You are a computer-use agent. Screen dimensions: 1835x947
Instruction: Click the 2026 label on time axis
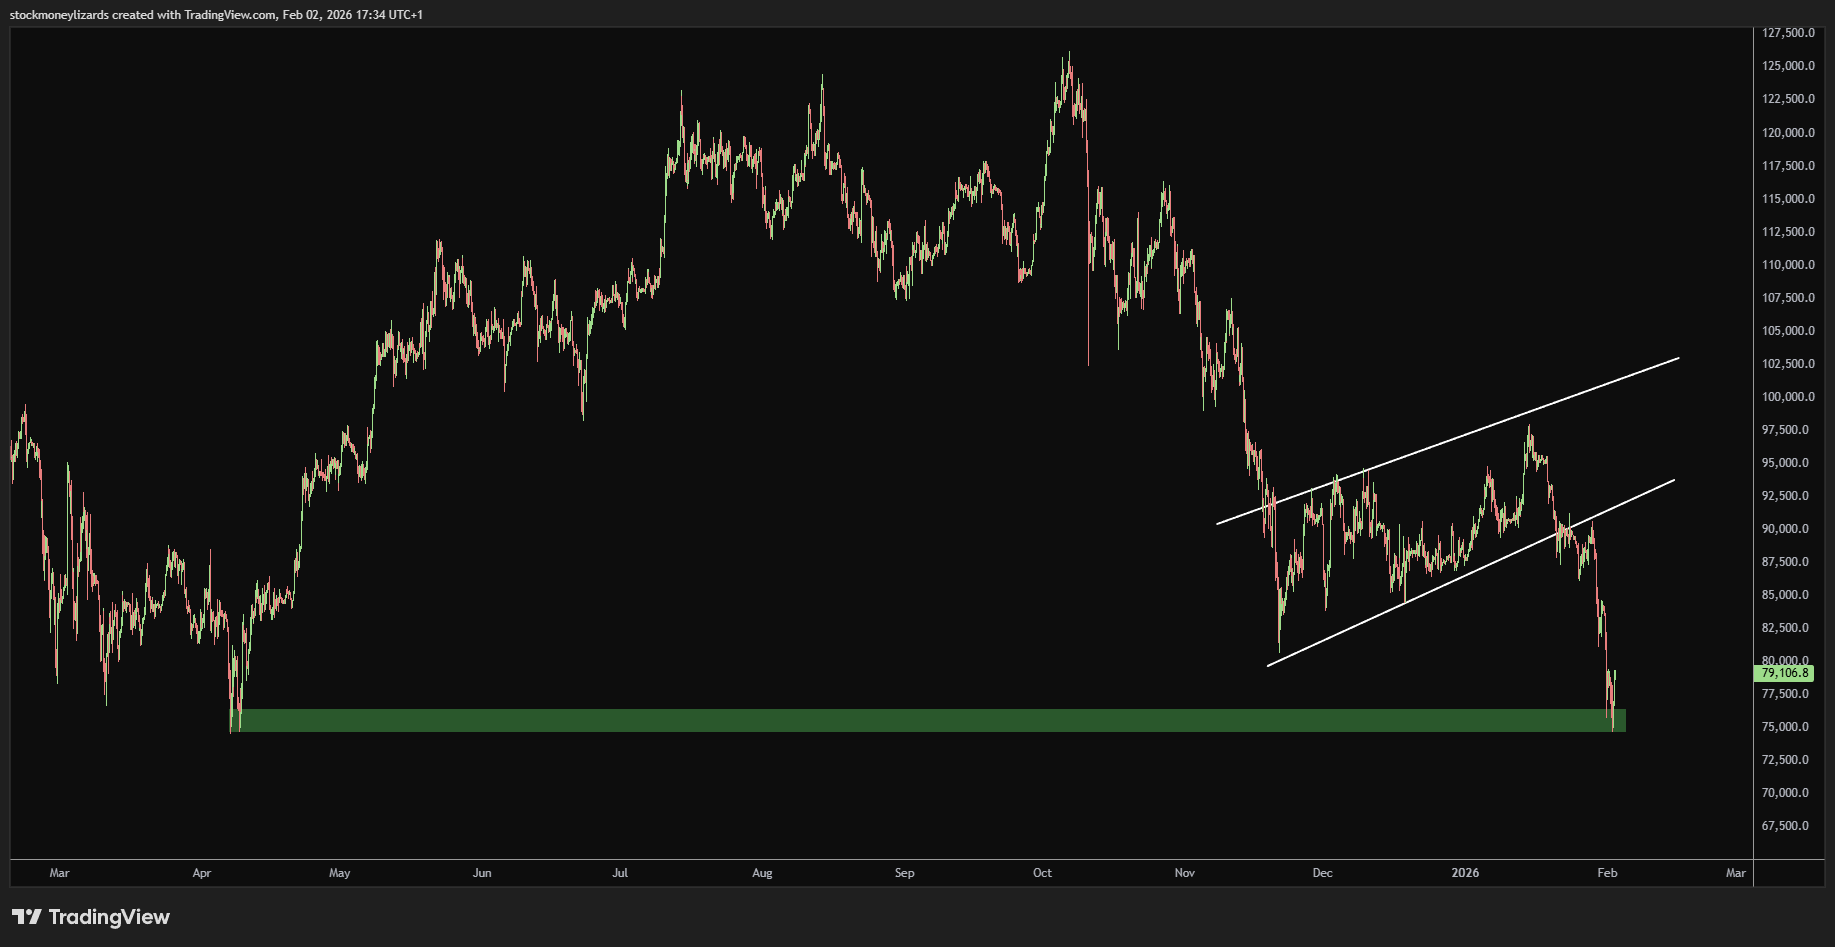[x=1465, y=873]
